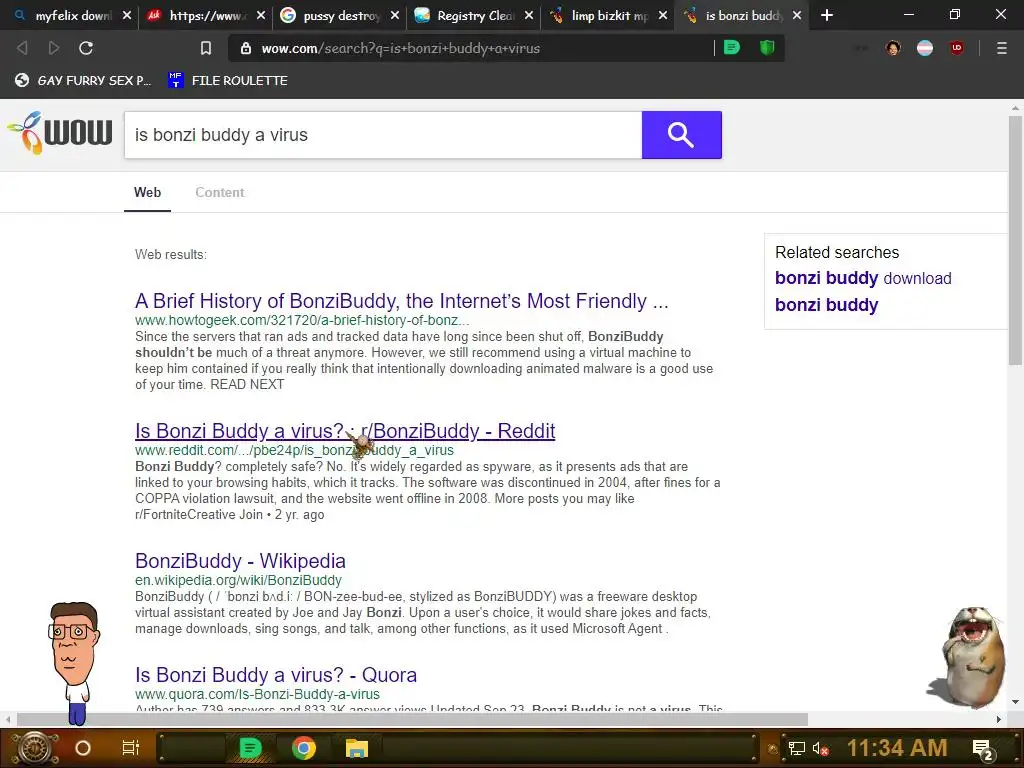1024x768 pixels.
Task: Click the howtogeek.com green URL
Action: point(302,320)
